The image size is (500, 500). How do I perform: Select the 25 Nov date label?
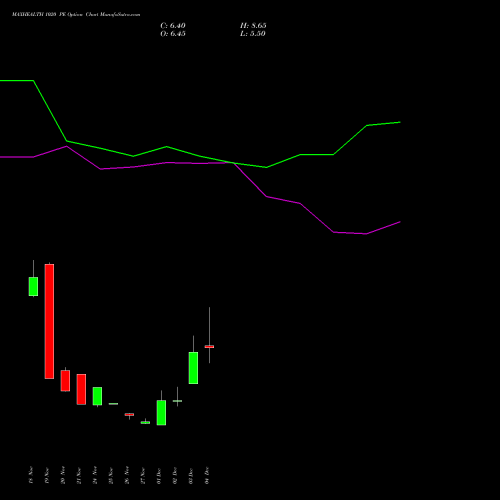pyautogui.click(x=111, y=475)
